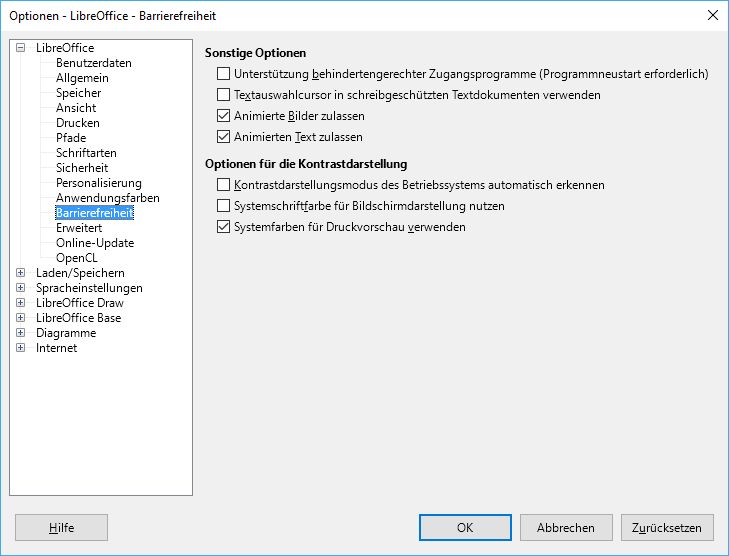Check Systemschriftfarbe für Bildschirmdarstellung nutzen
This screenshot has height=556, width=729.
(224, 205)
